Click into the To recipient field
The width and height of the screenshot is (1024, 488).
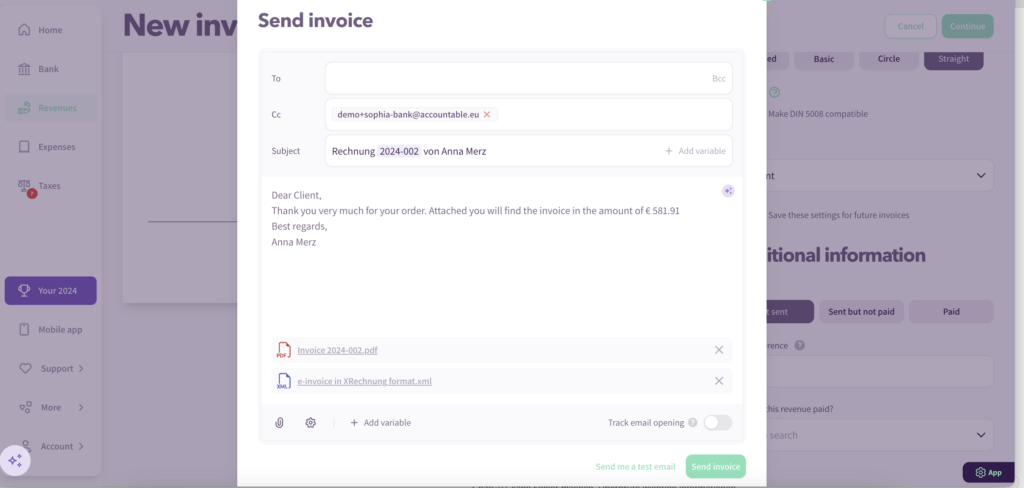pyautogui.click(x=515, y=78)
